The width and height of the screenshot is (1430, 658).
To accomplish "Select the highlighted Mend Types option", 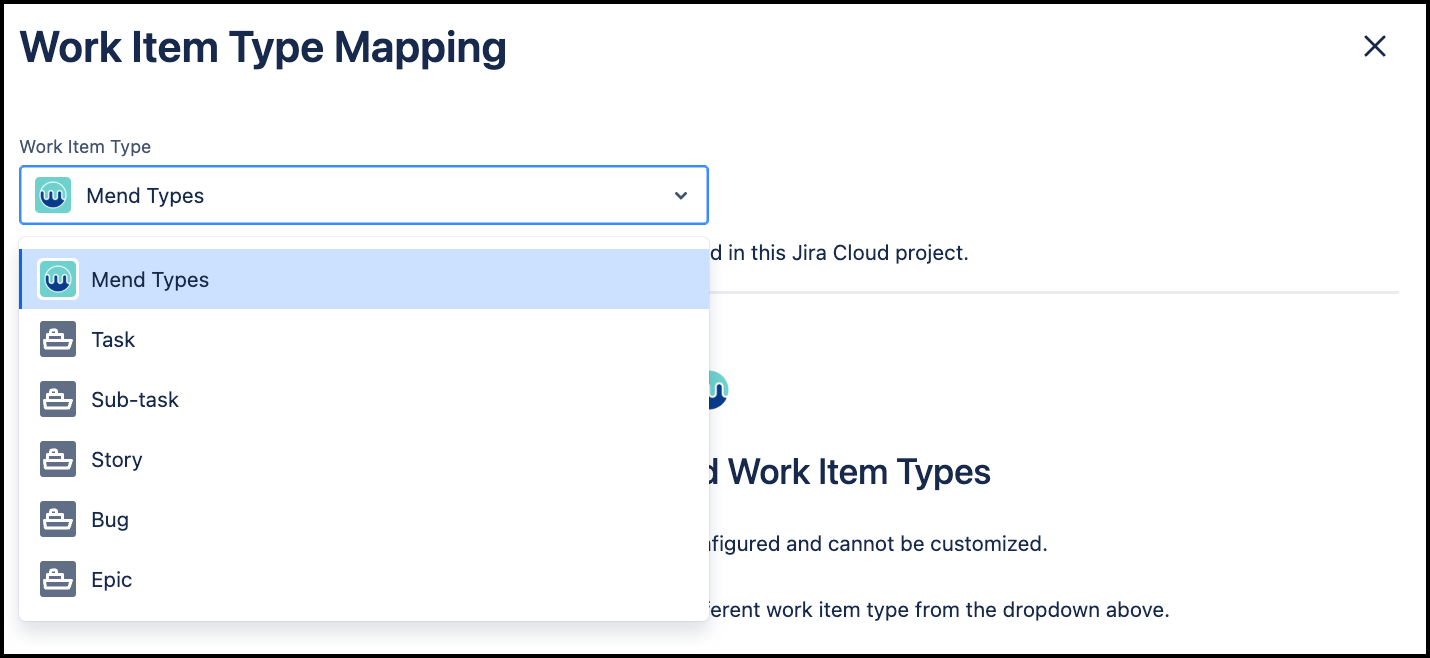I will pyautogui.click(x=150, y=280).
